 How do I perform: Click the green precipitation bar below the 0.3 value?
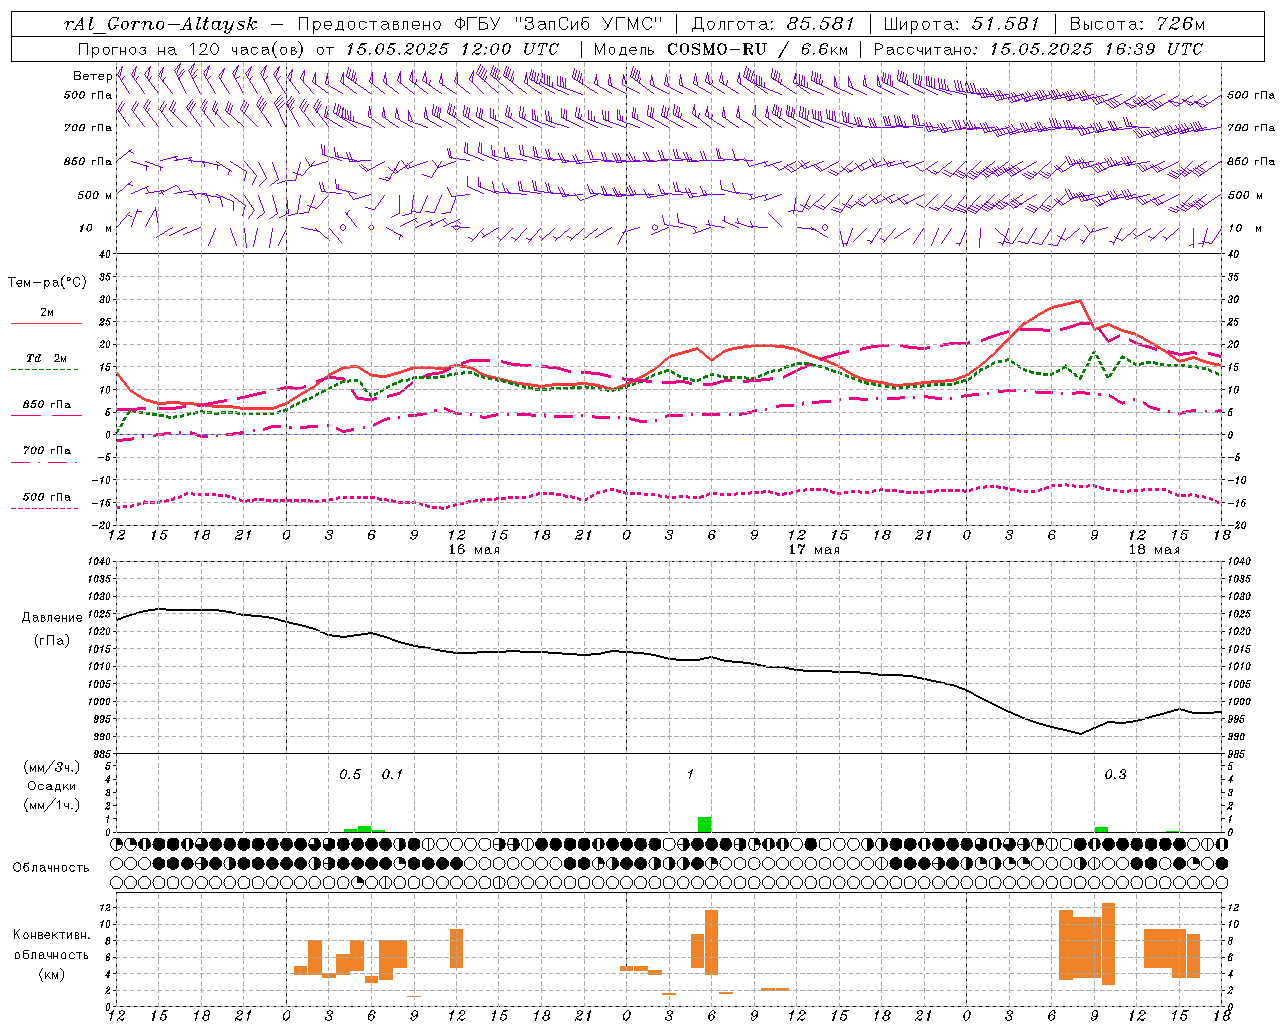(x=1101, y=829)
